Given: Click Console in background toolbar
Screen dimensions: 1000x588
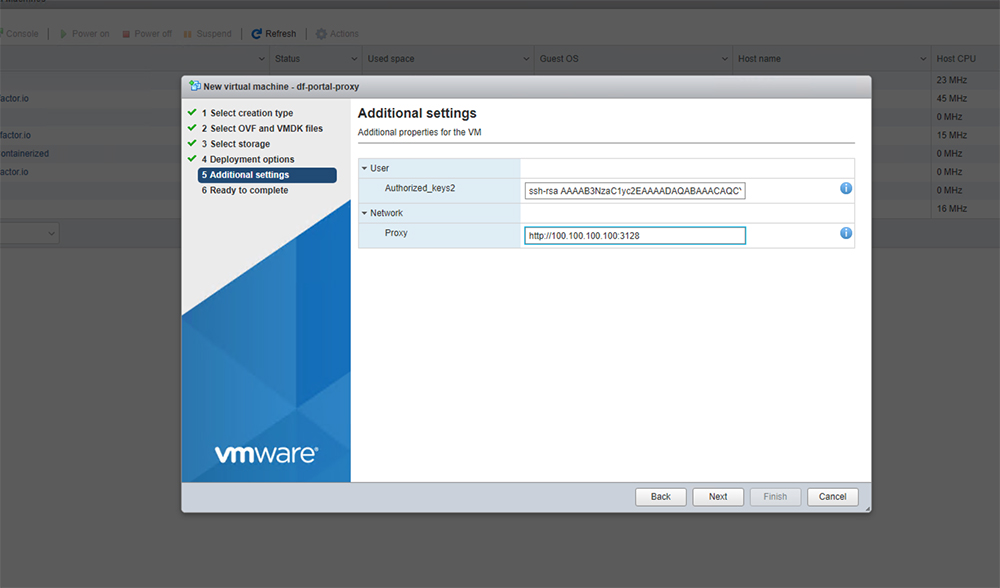Looking at the screenshot, I should coord(22,34).
